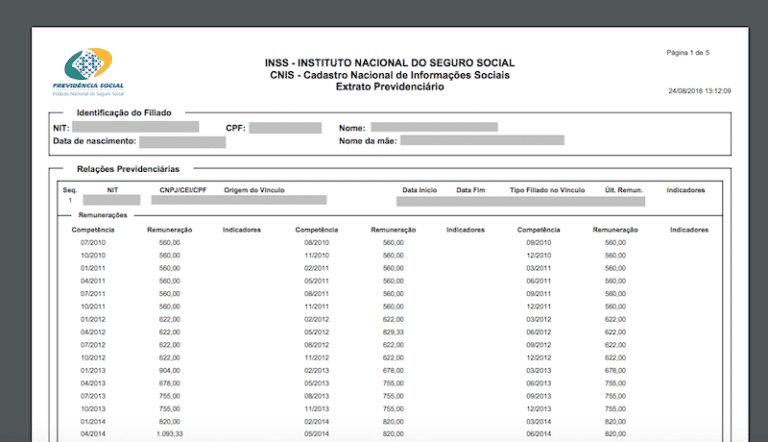
Task: Click the CPF: field label
Action: pyautogui.click(x=235, y=128)
